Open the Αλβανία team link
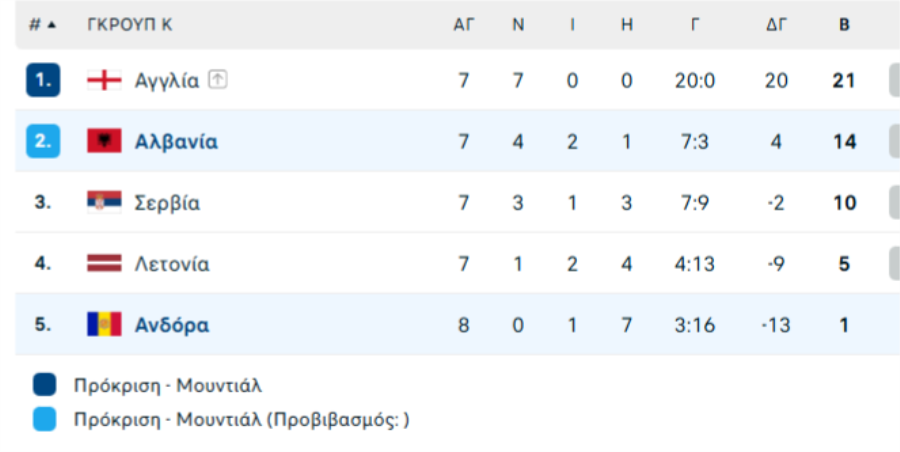Image resolution: width=900 pixels, height=452 pixels. [176, 141]
